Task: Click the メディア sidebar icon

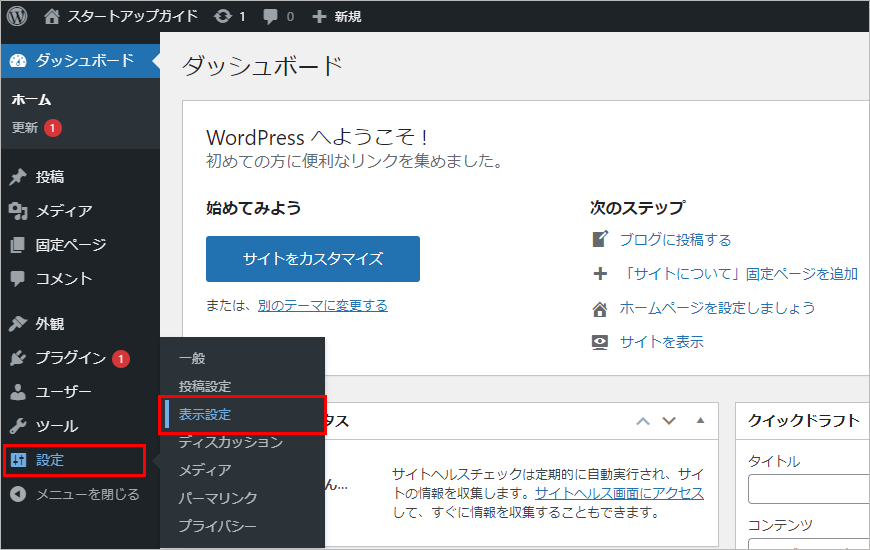Action: click(18, 211)
